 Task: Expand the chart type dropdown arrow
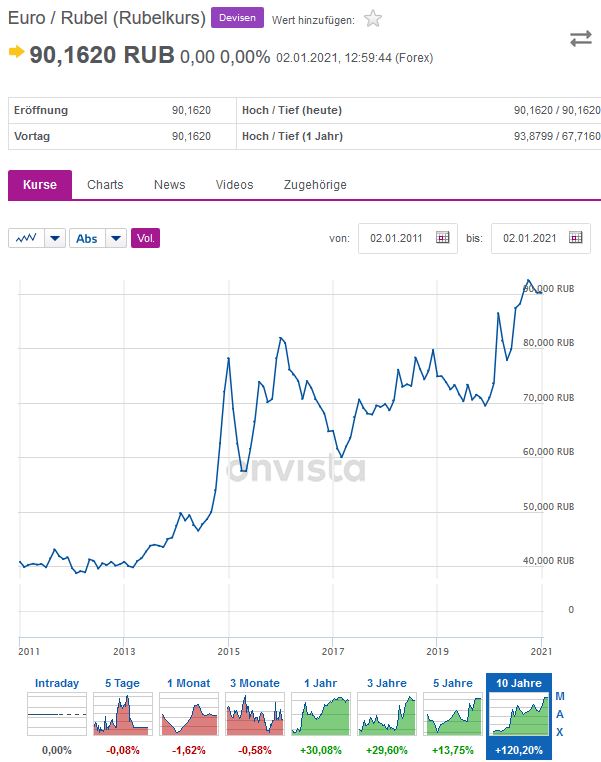55,238
